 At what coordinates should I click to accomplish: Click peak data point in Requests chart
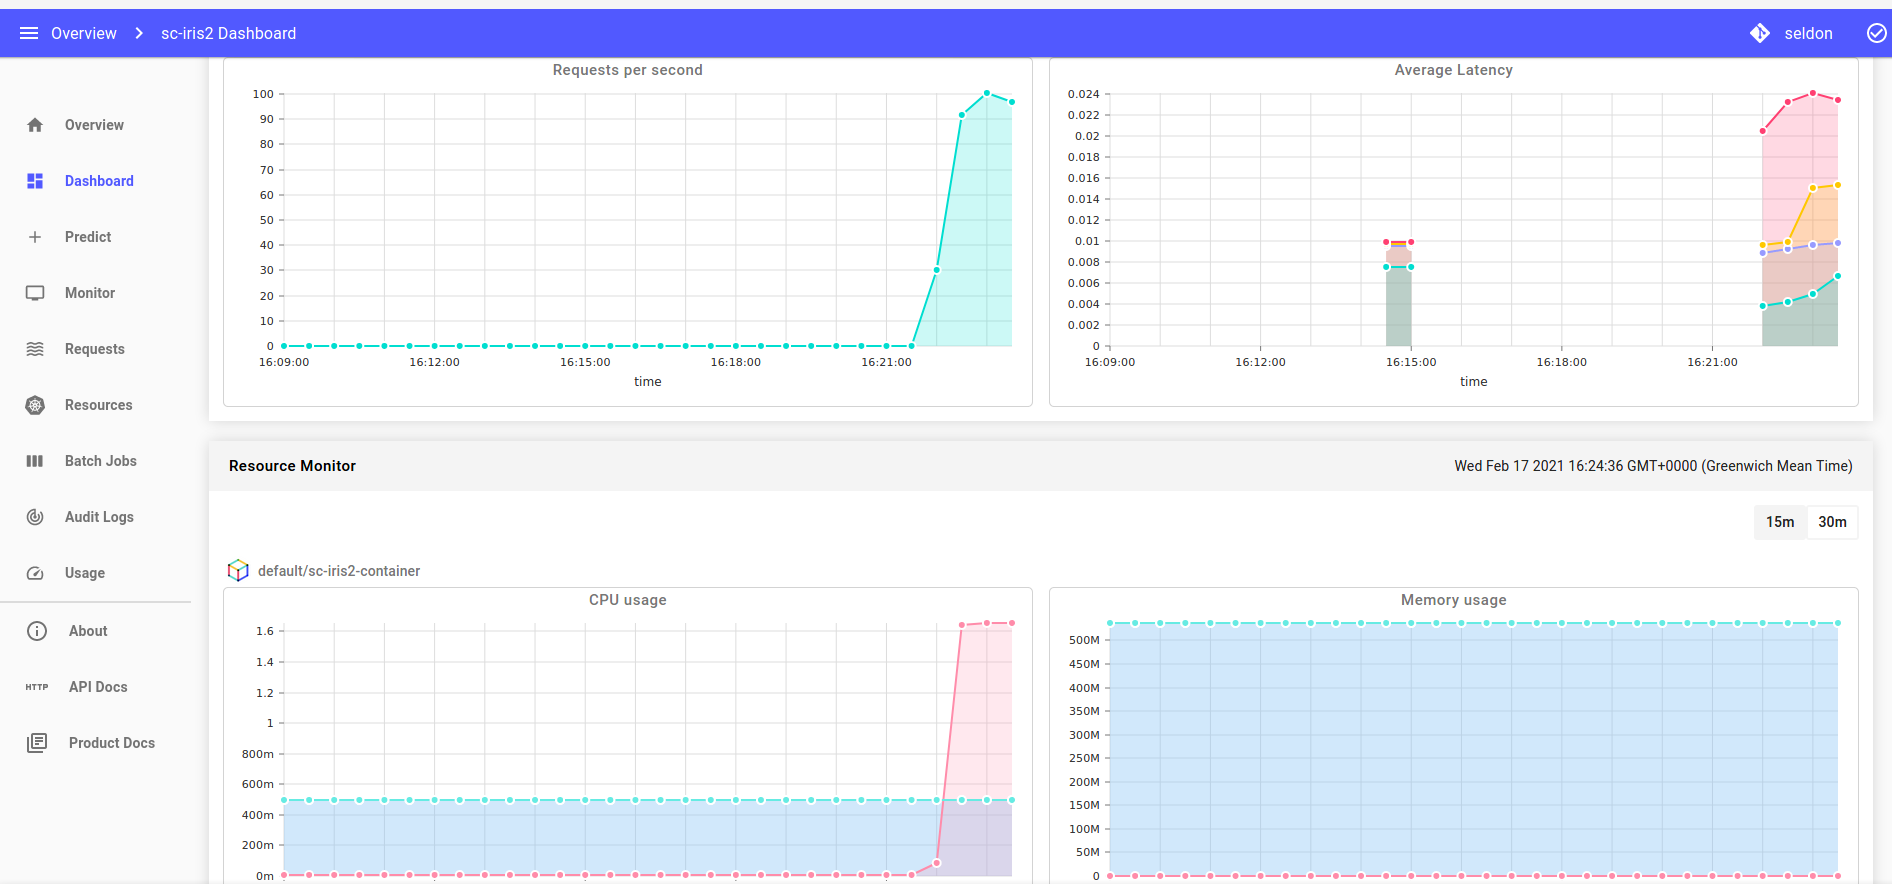click(x=987, y=93)
